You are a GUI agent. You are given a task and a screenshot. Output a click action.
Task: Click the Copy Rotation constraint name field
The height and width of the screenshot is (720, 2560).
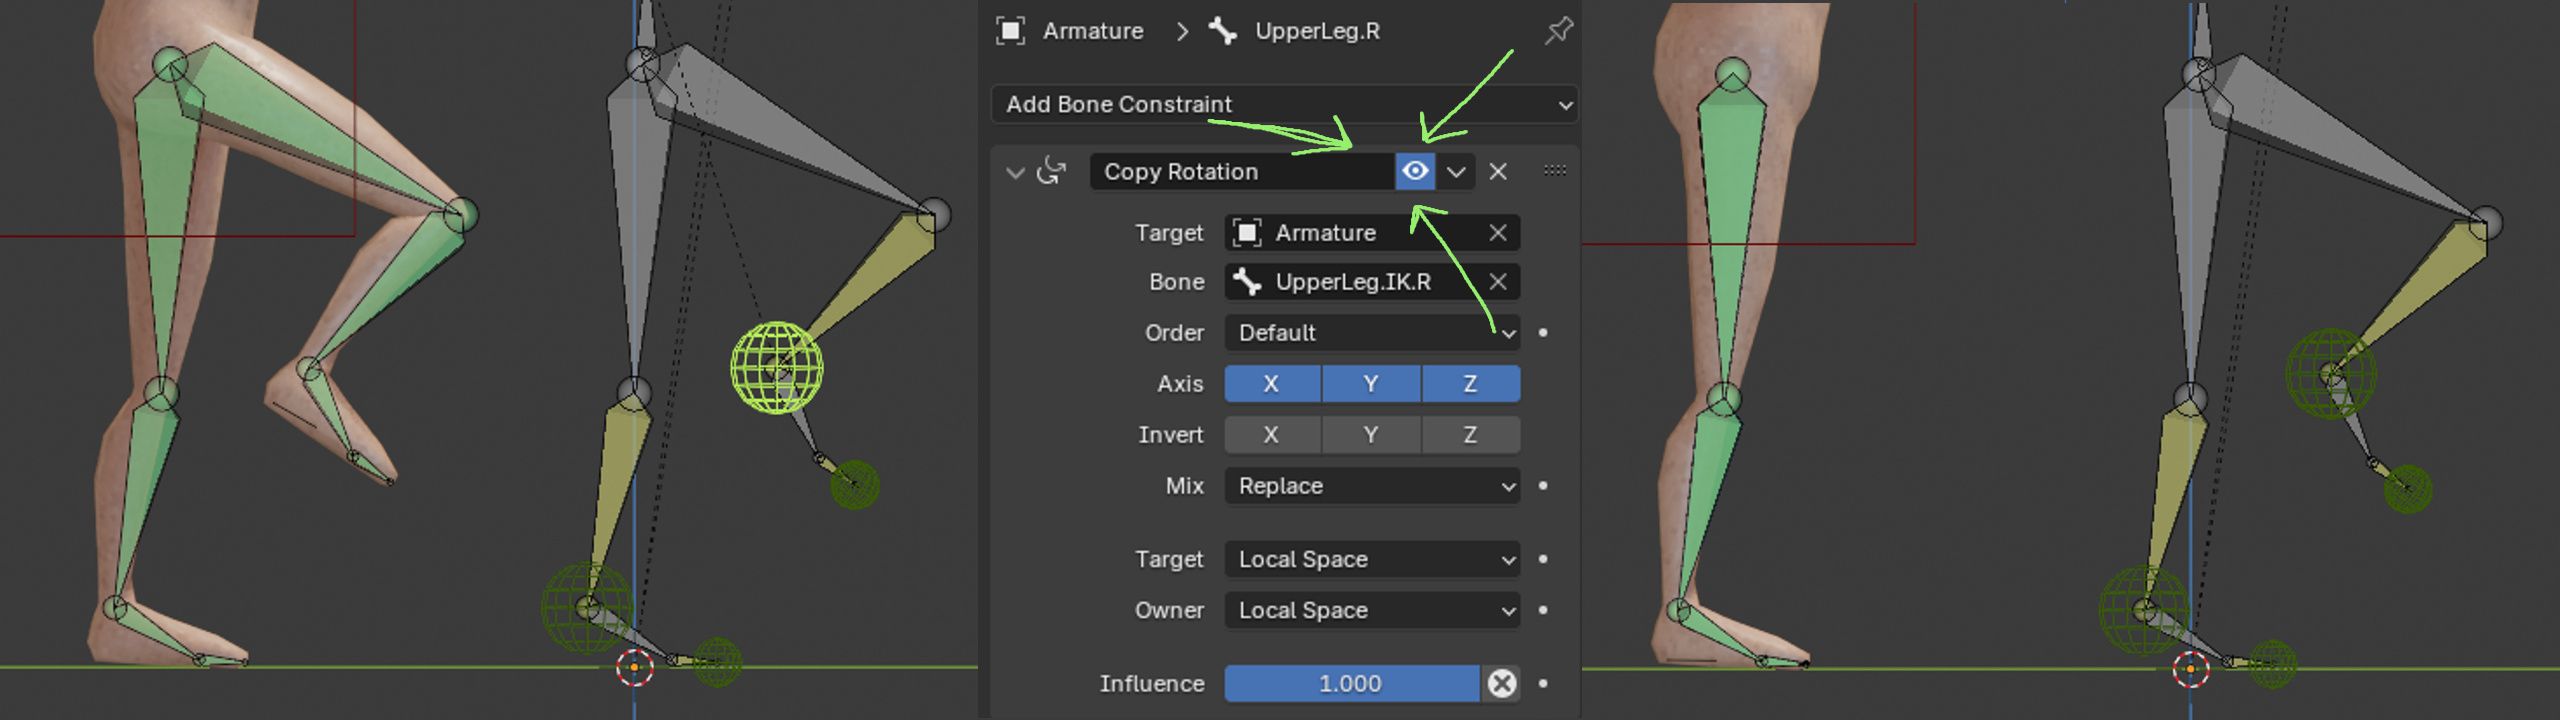(1240, 171)
